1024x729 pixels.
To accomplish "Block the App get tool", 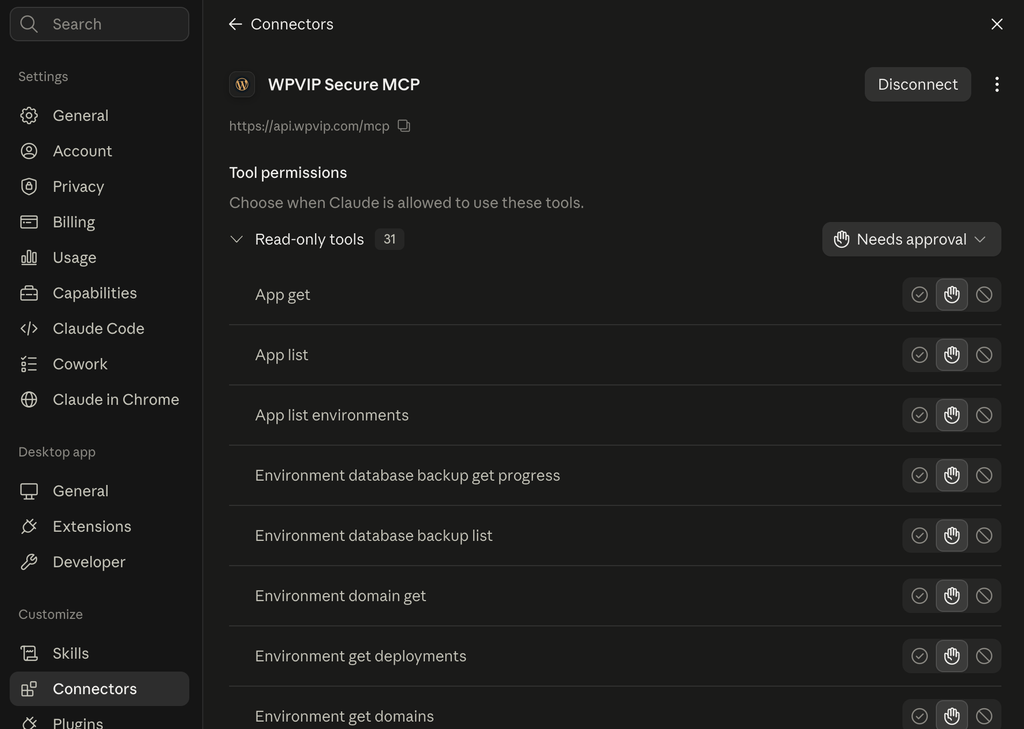I will click(984, 295).
